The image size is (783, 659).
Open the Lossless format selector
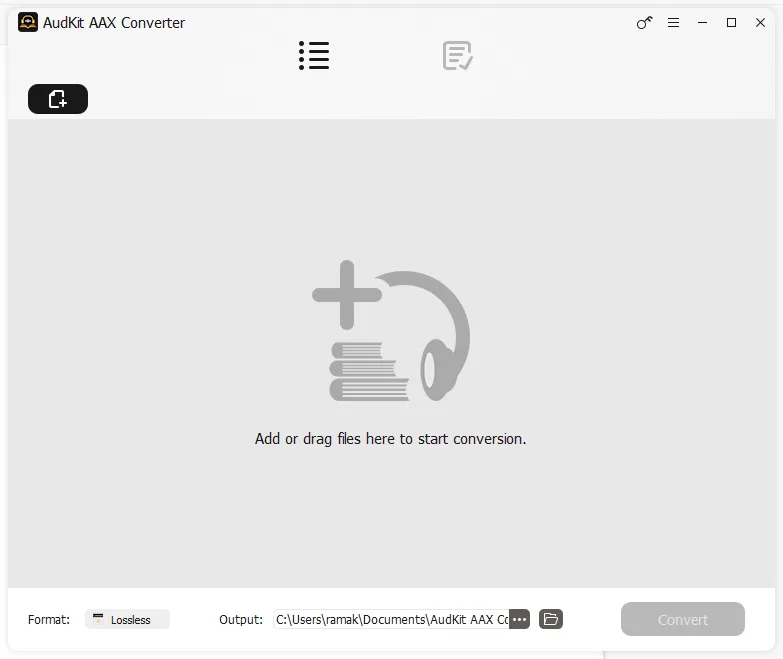[x=127, y=619]
